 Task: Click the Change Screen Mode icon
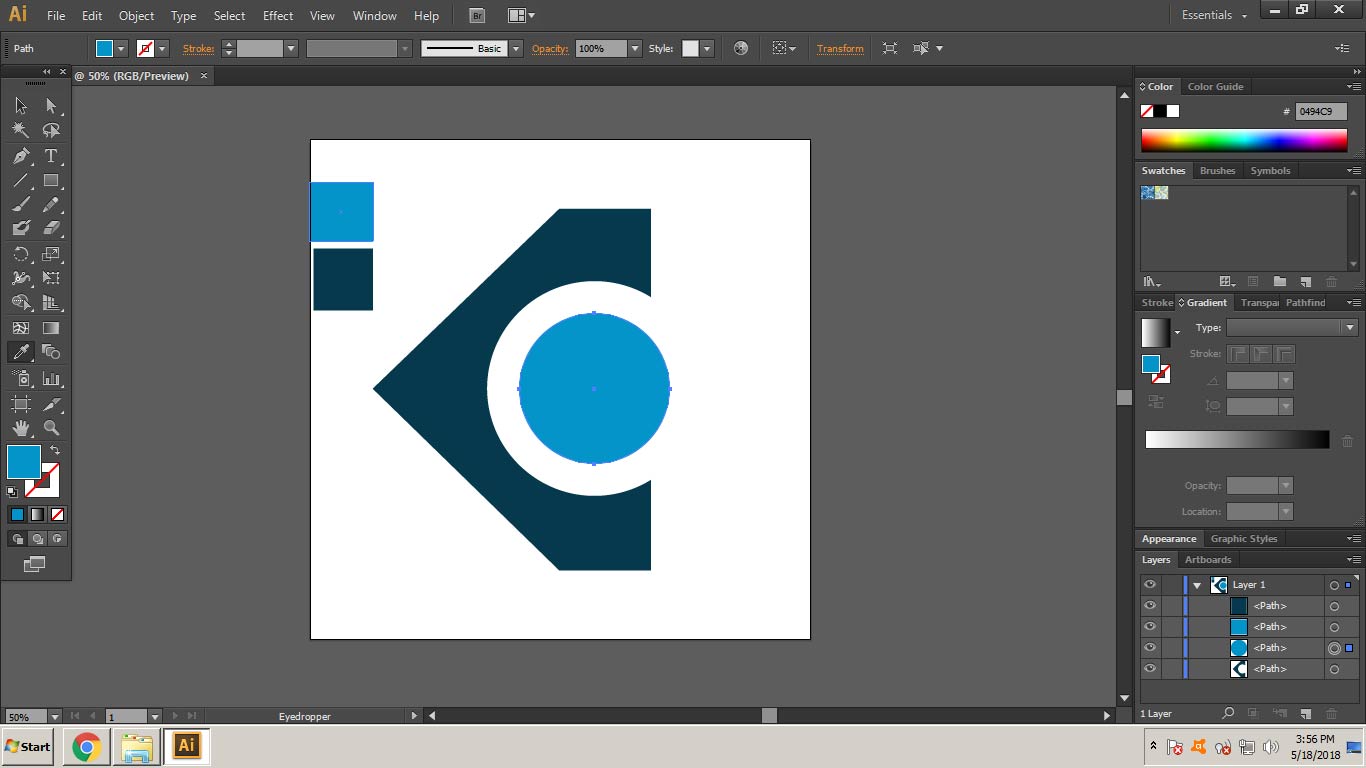tap(35, 564)
